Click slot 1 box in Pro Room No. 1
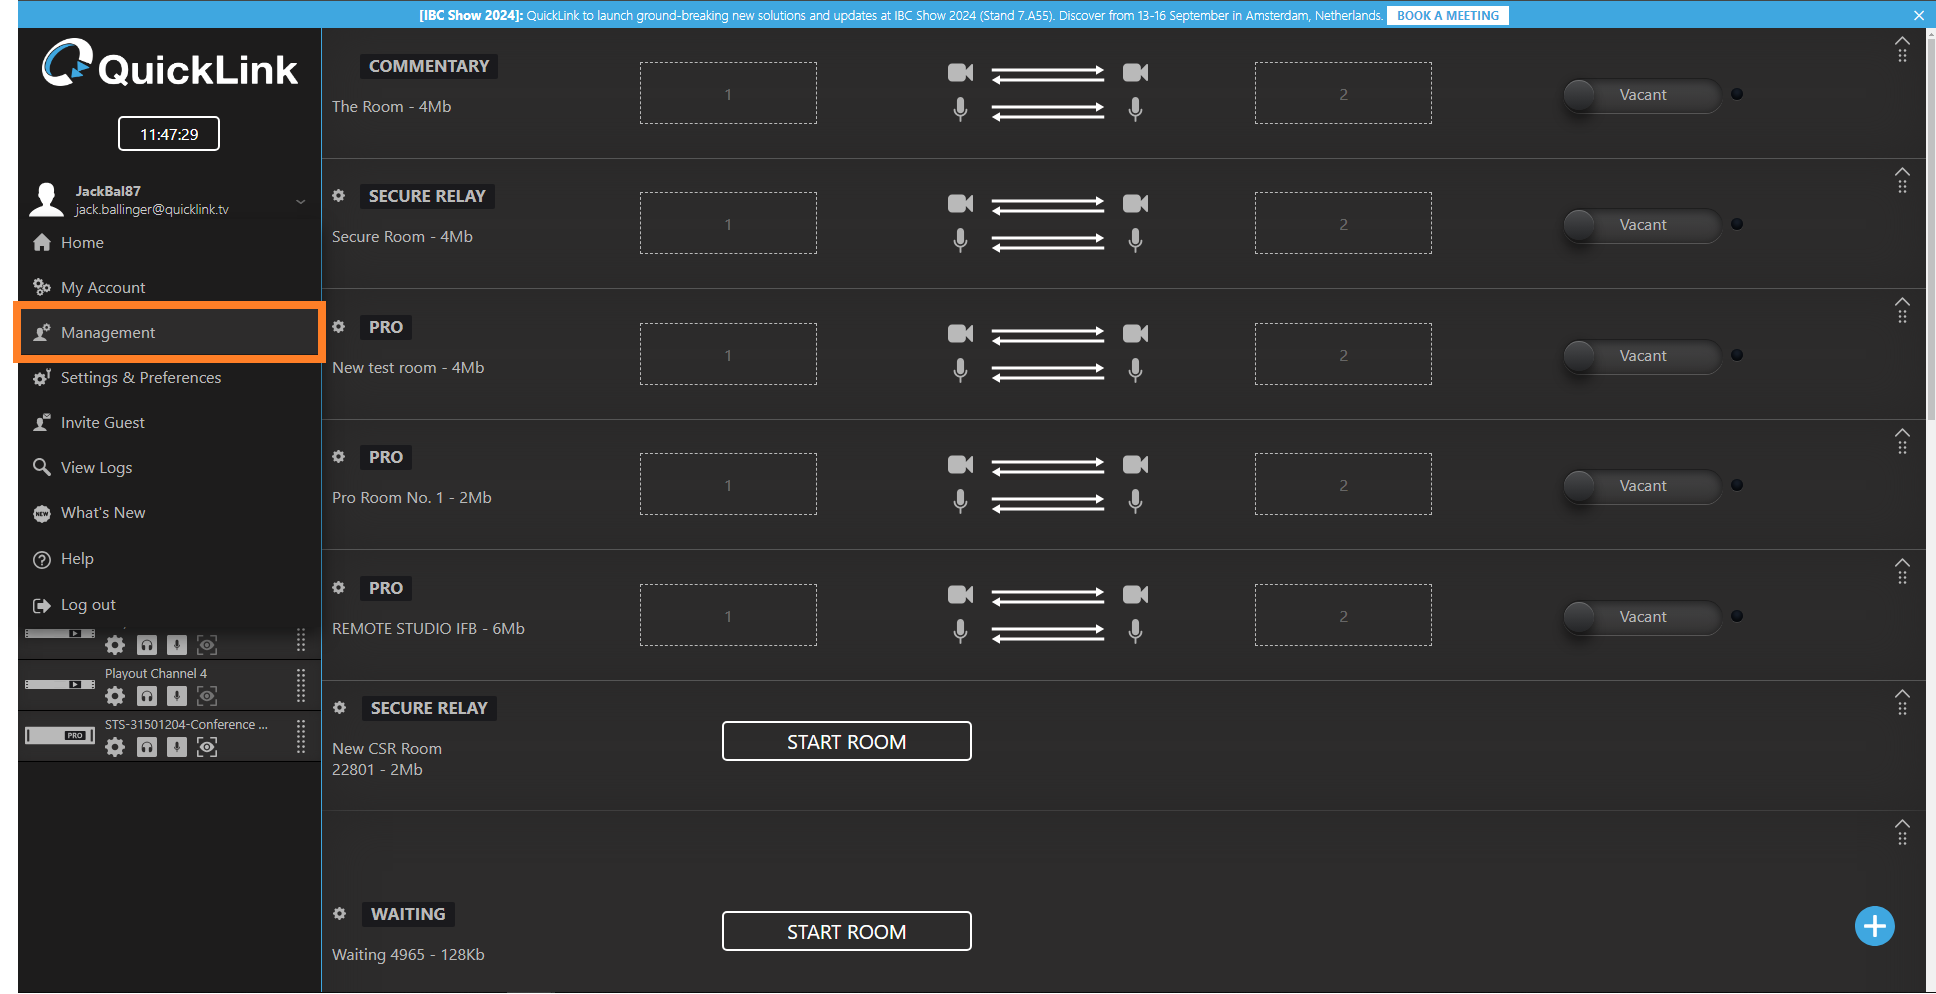Screen dimensions: 1936x994 pyautogui.click(x=728, y=485)
